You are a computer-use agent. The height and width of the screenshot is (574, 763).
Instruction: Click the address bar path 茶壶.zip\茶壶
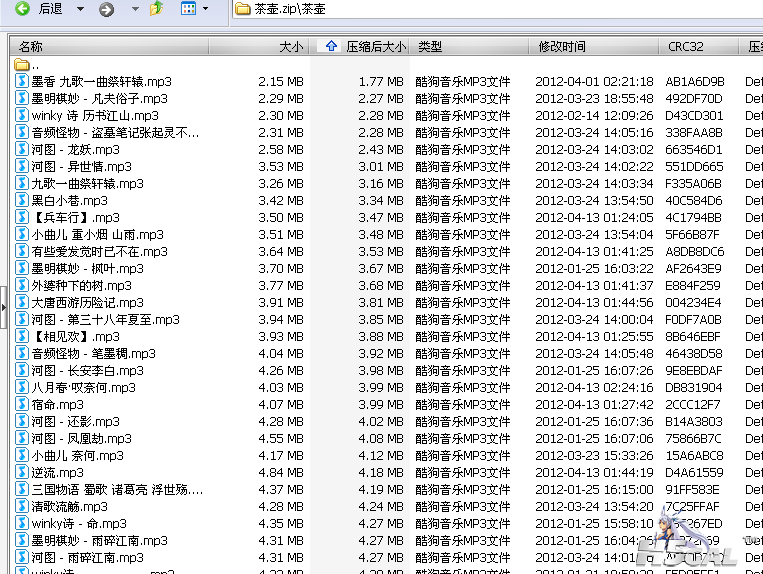(290, 9)
